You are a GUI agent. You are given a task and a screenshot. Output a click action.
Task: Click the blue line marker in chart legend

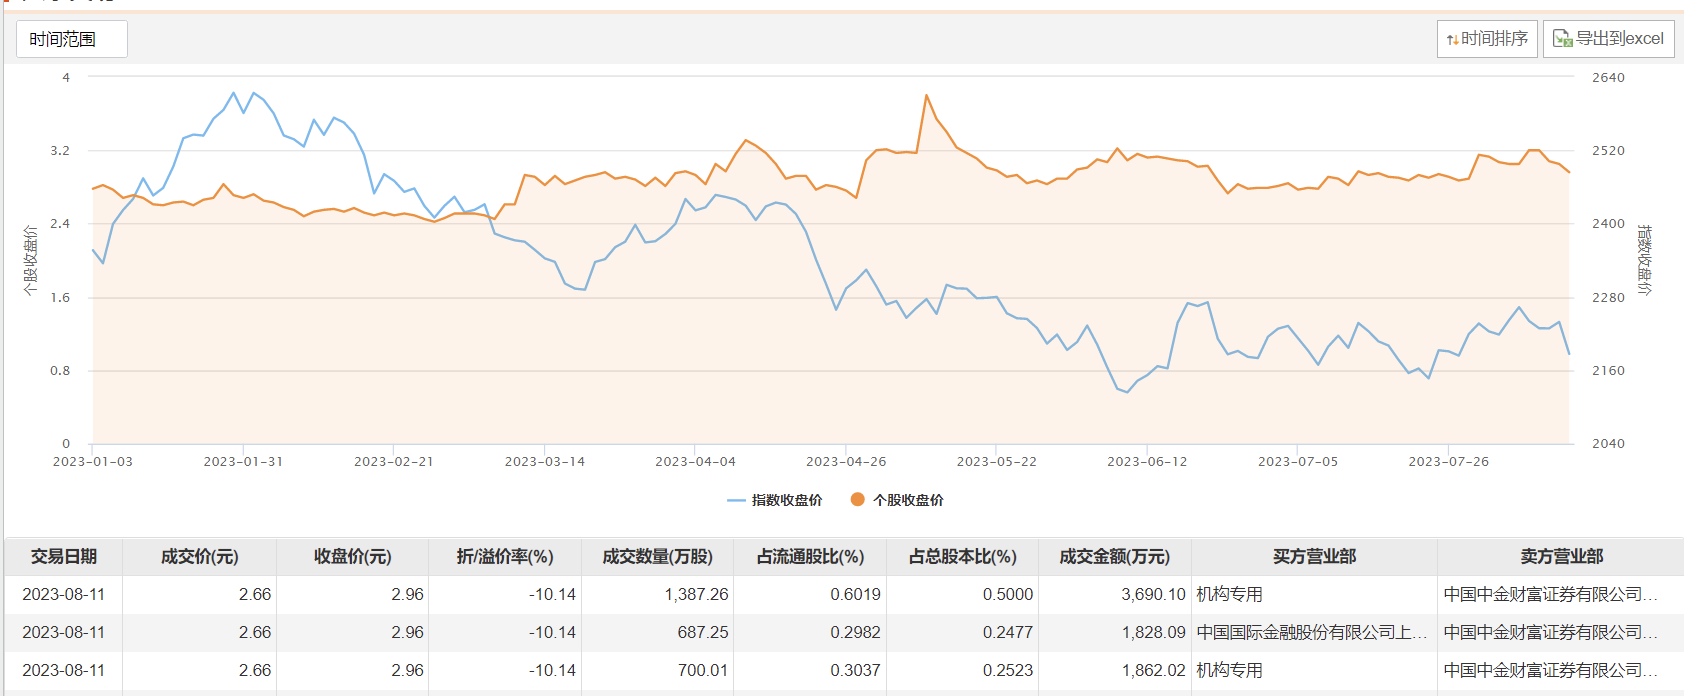[x=736, y=500]
